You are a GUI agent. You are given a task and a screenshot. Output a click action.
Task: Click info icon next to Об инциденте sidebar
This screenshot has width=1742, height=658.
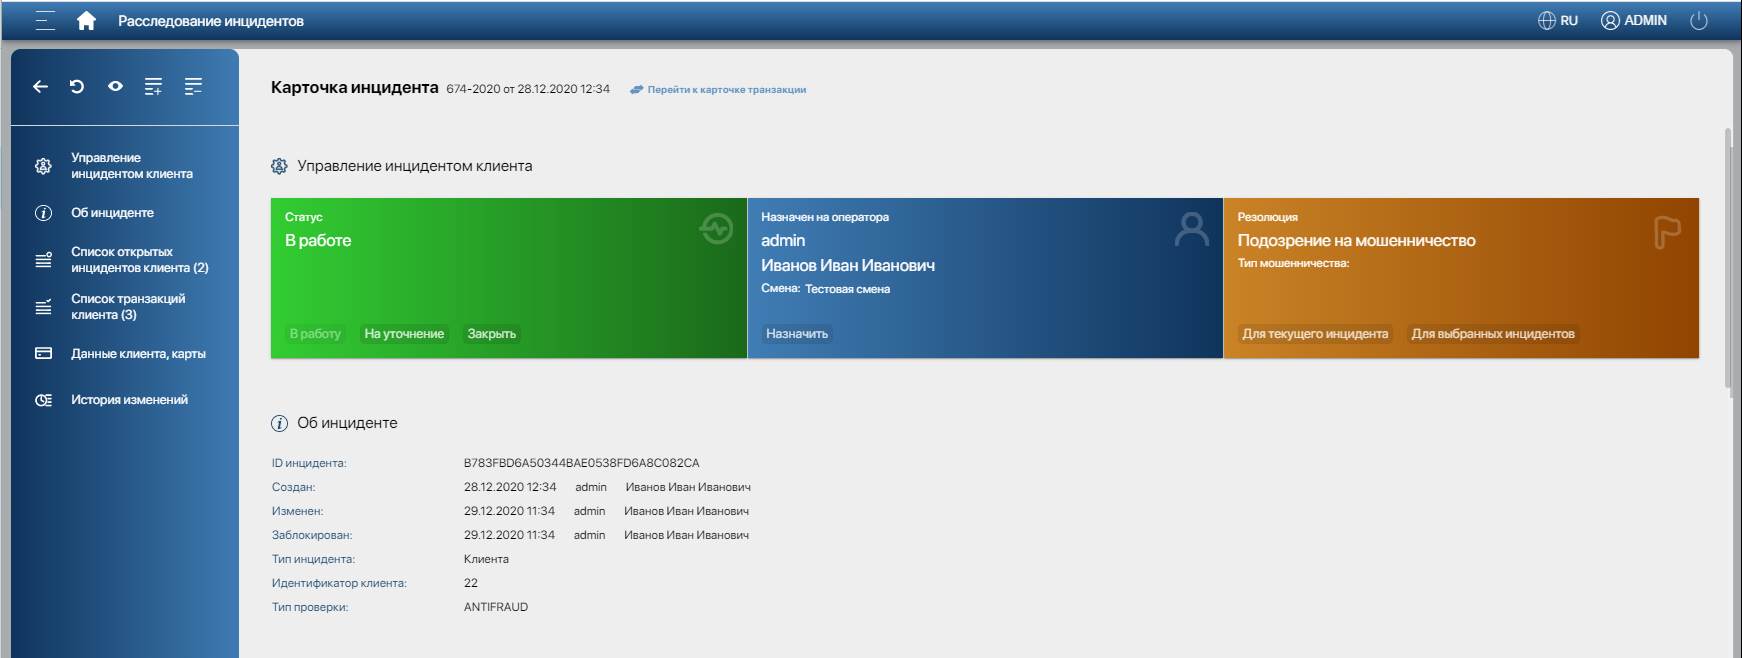[43, 213]
